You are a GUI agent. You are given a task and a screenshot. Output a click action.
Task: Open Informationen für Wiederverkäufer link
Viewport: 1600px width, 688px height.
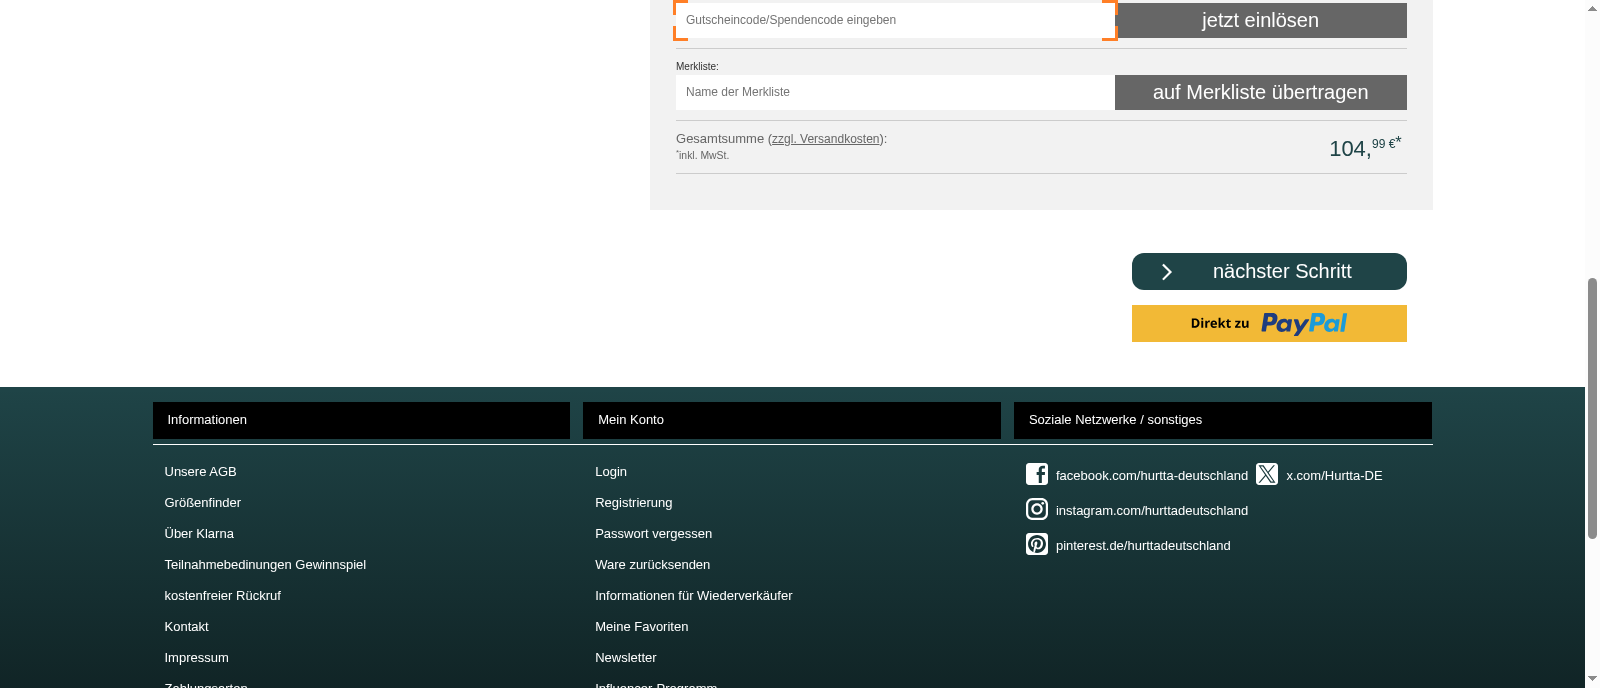tap(694, 596)
